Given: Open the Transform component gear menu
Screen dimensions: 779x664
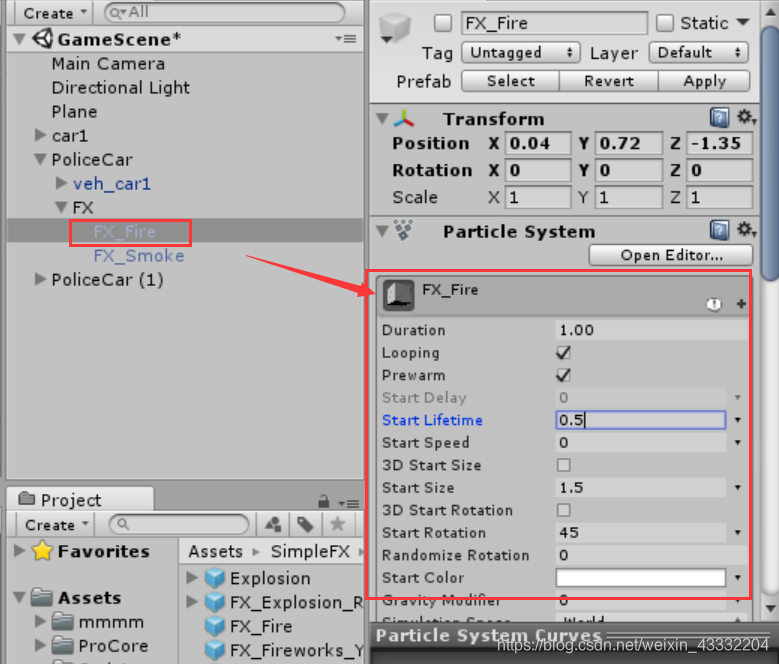Looking at the screenshot, I should click(x=746, y=117).
